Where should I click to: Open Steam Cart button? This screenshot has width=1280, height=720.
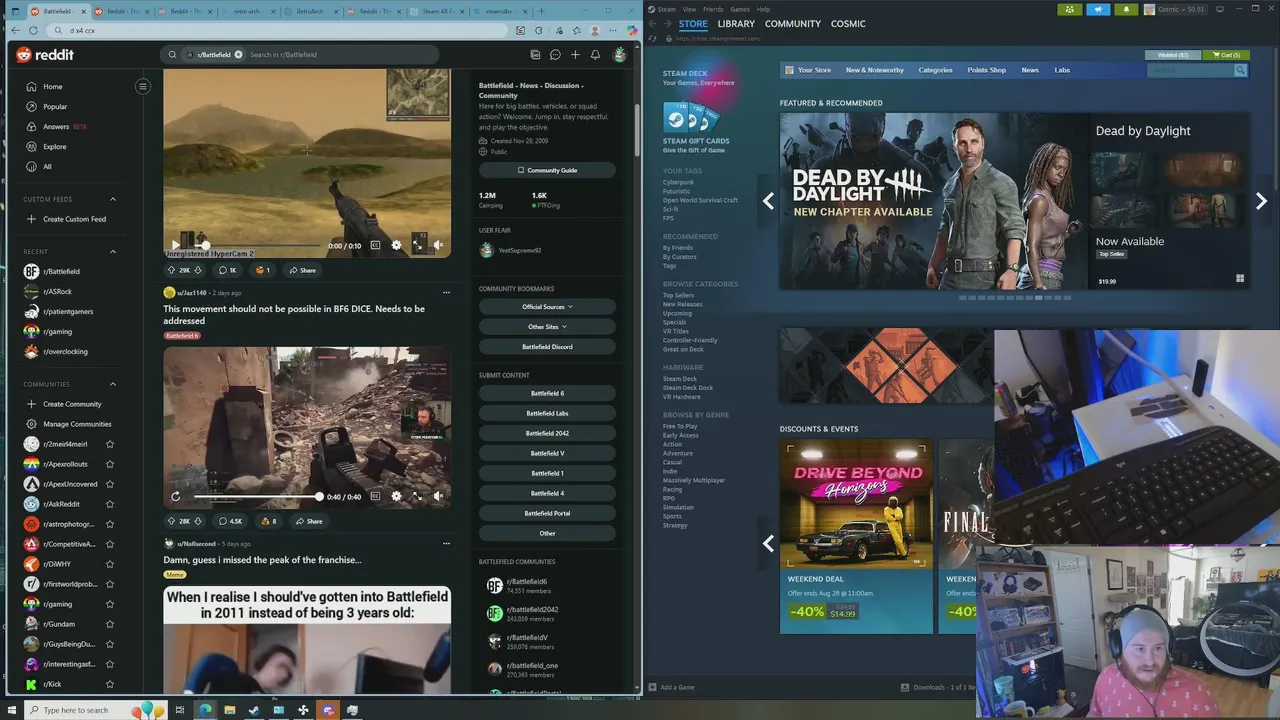(x=1225, y=55)
